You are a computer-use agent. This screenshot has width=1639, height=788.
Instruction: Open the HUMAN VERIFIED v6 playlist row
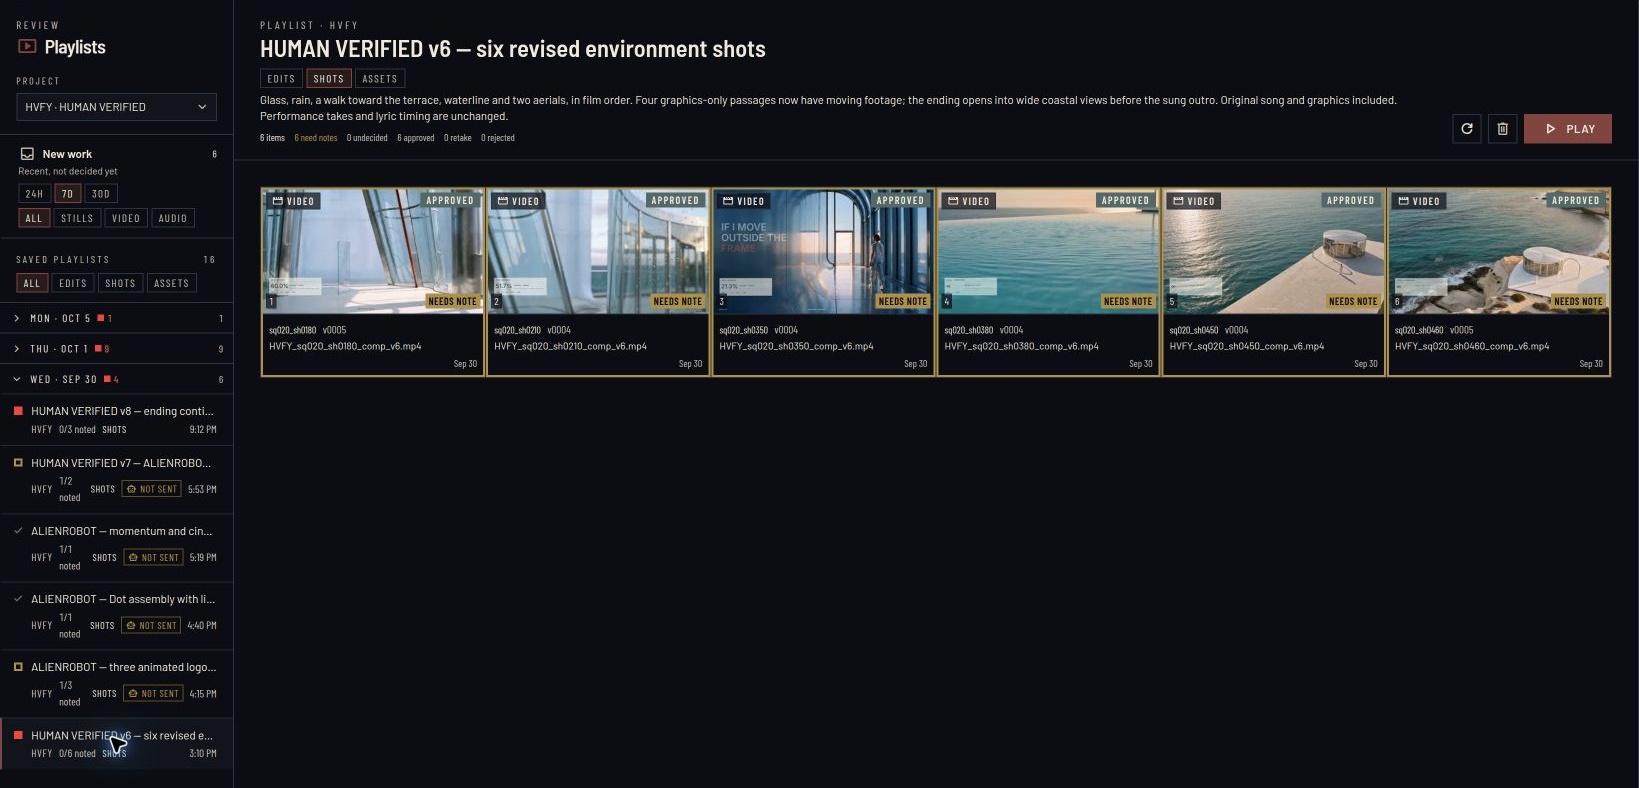point(116,744)
